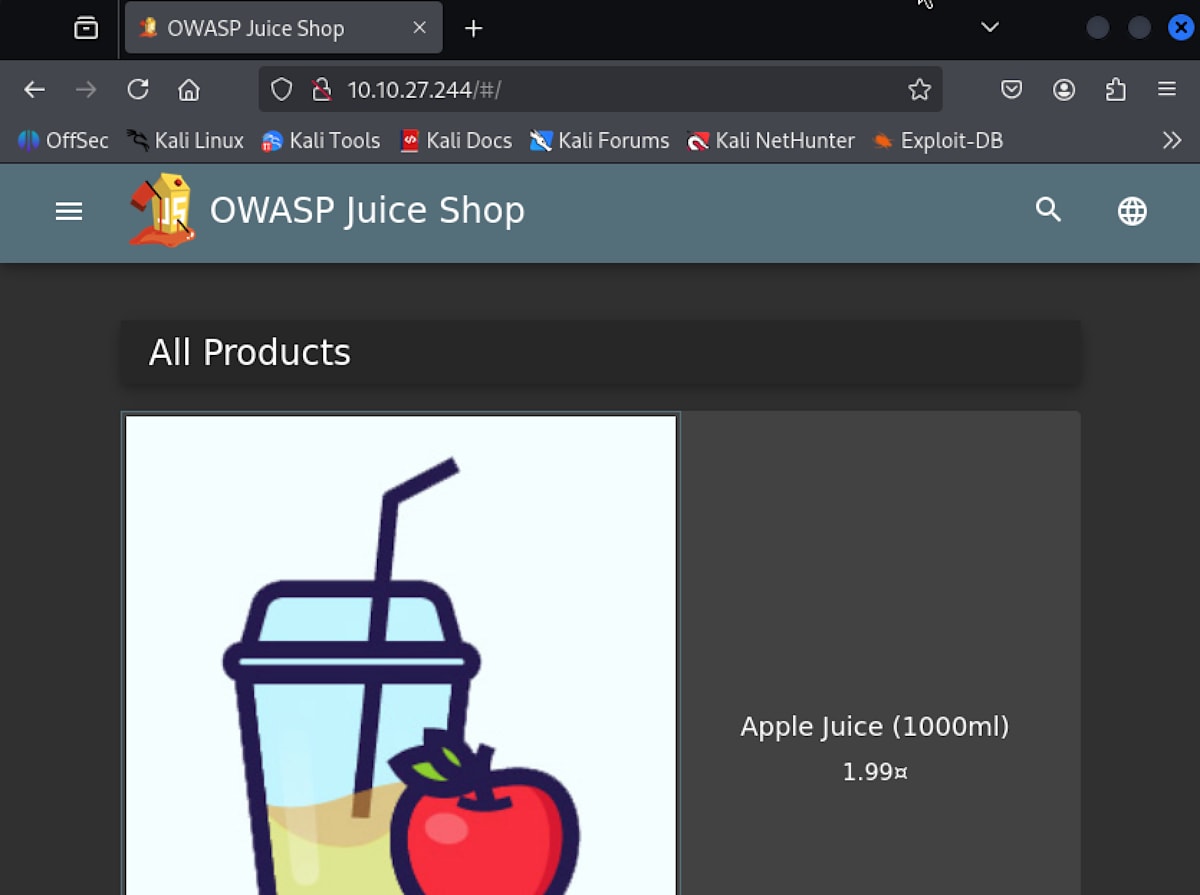
Task: Open the Kali Tools bookmark
Action: tap(321, 141)
